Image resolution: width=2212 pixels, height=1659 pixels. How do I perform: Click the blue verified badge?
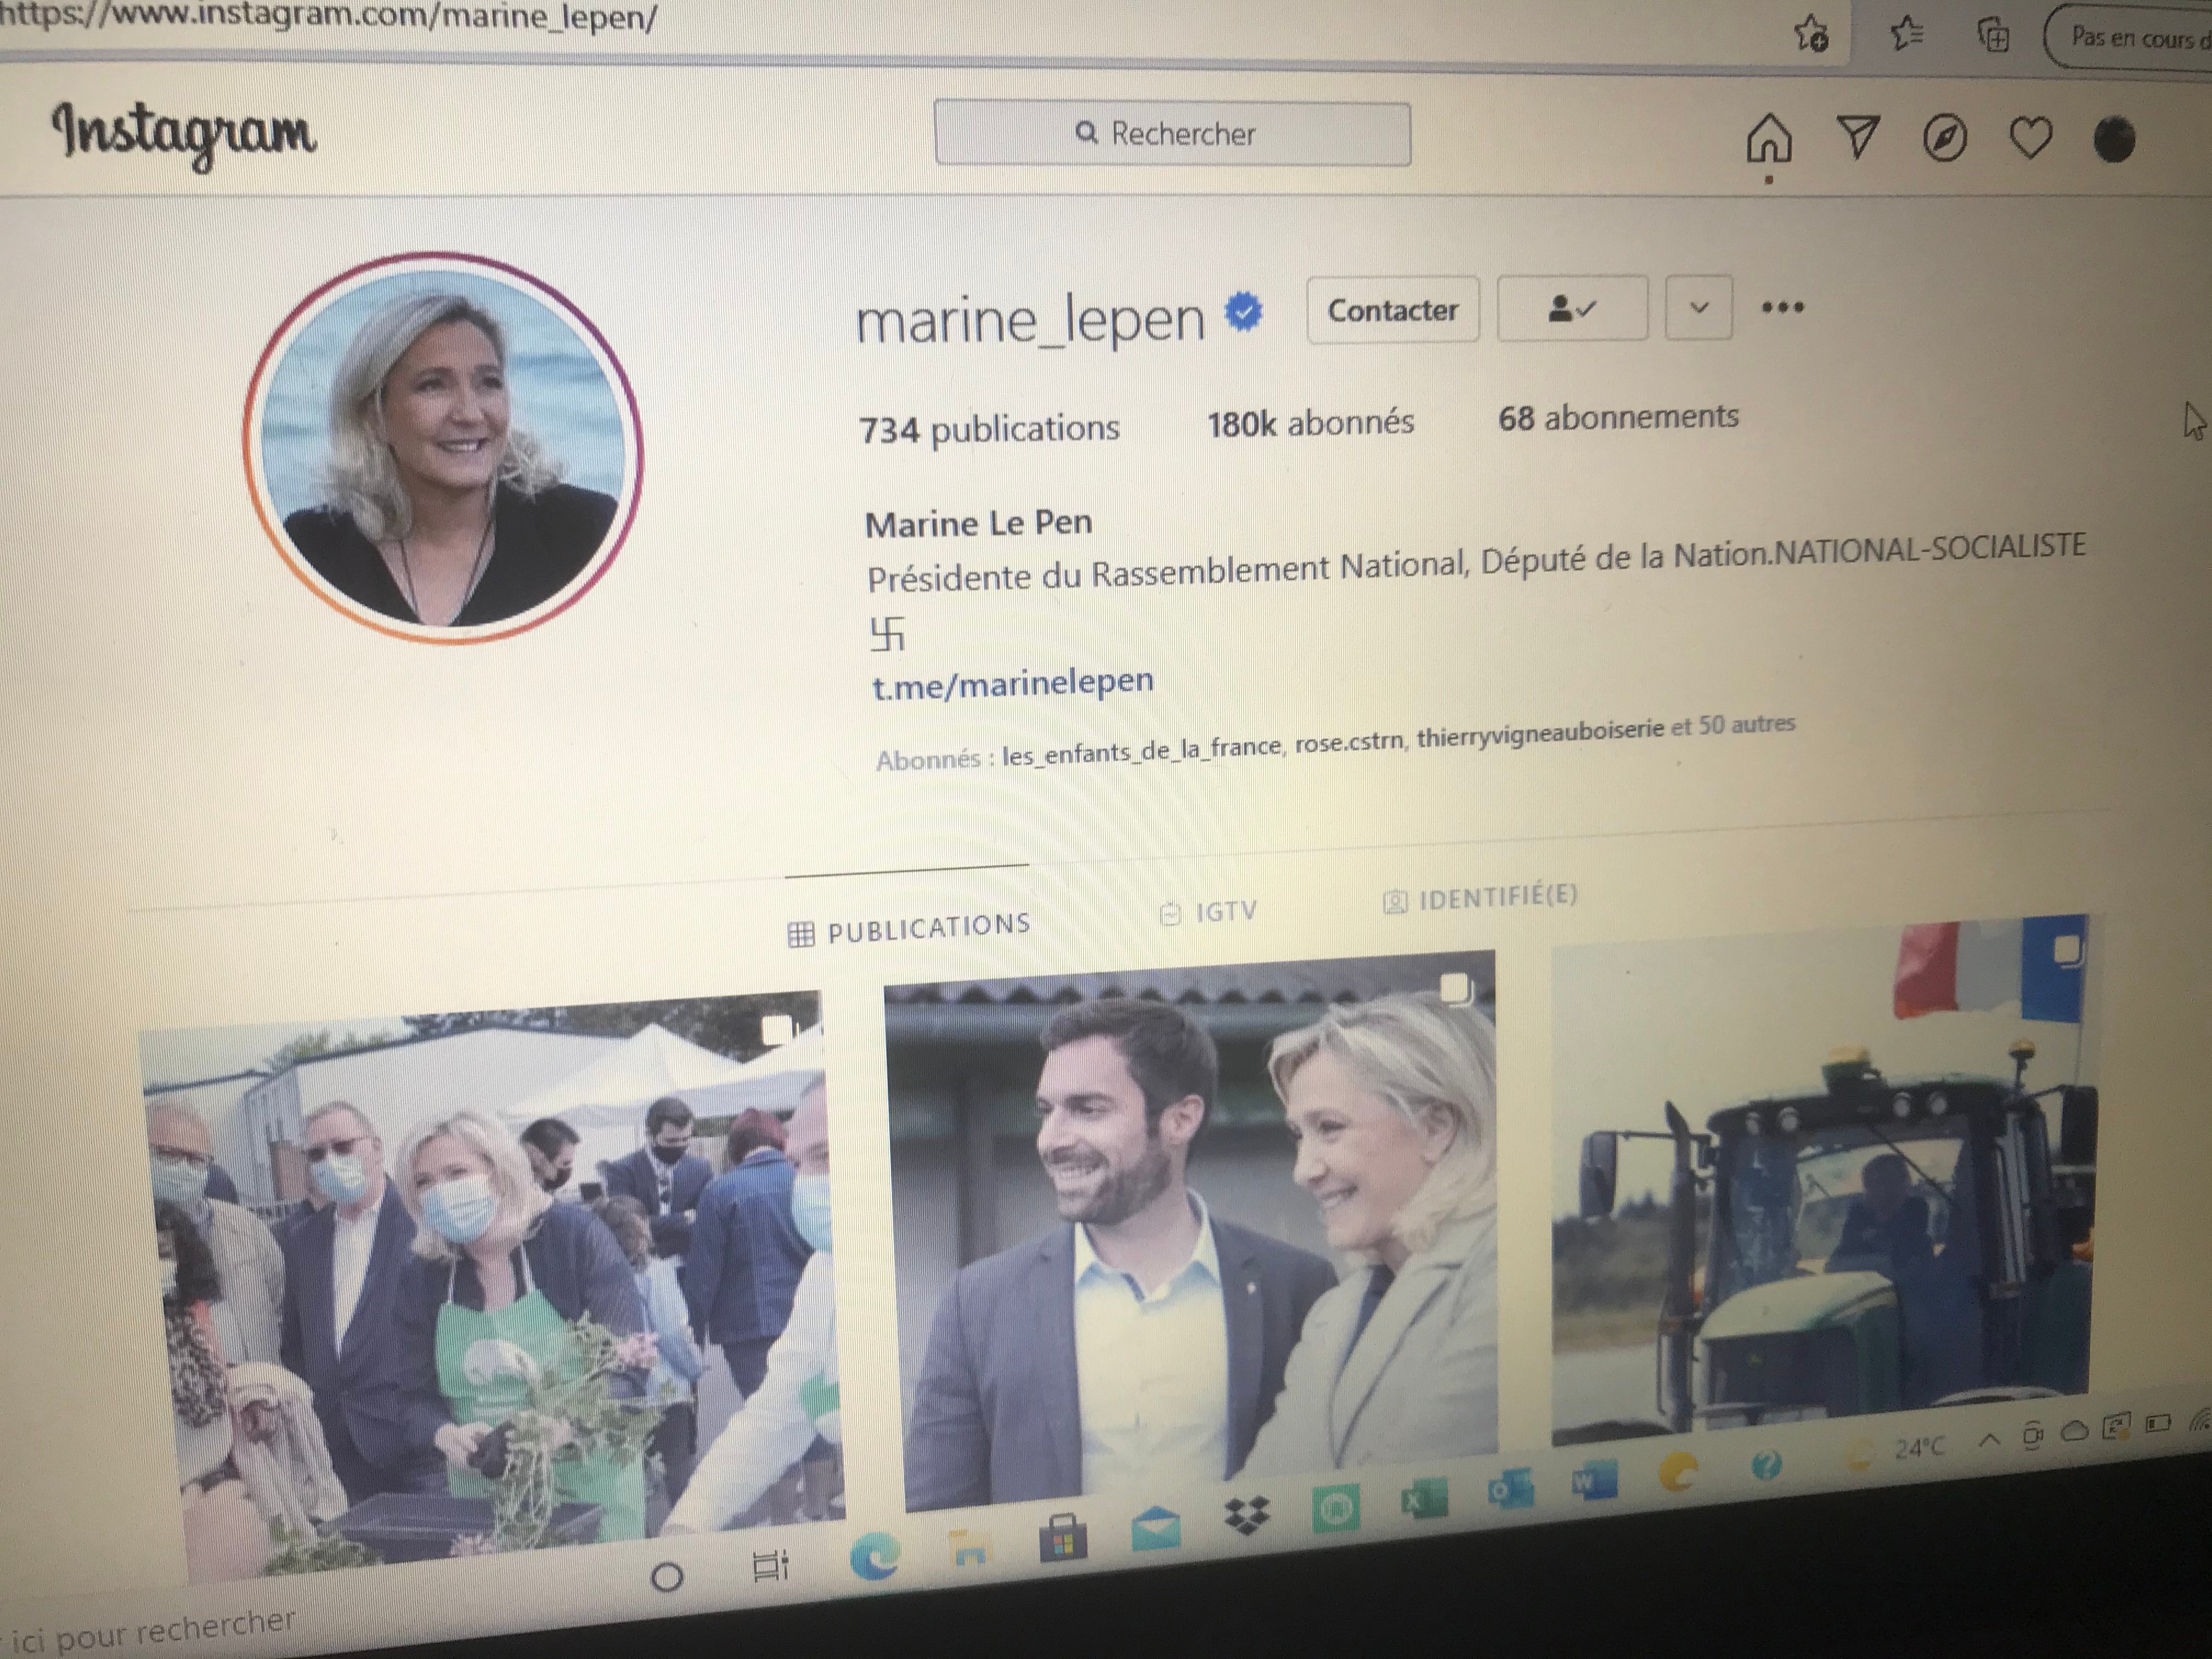coord(1243,311)
